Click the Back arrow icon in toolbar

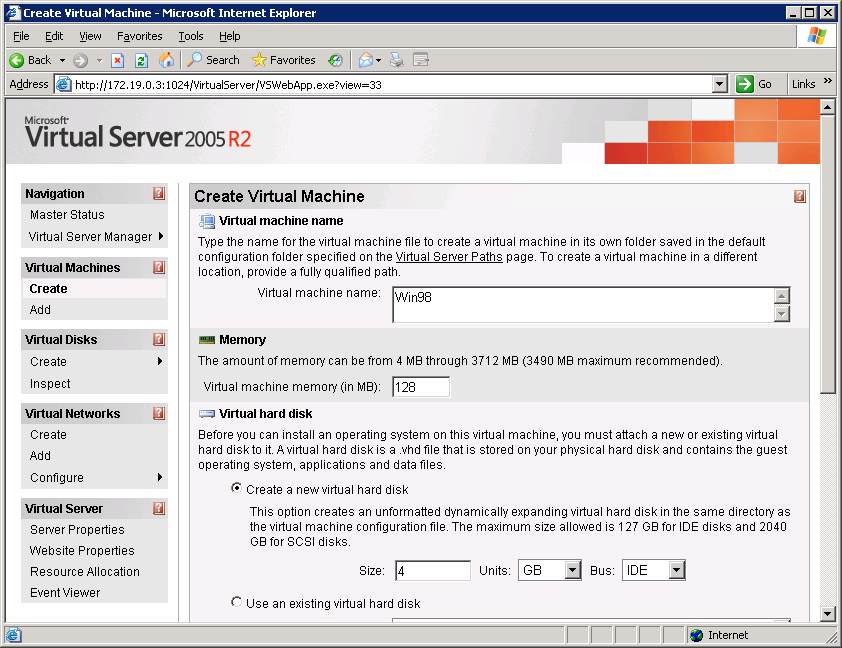click(x=17, y=60)
